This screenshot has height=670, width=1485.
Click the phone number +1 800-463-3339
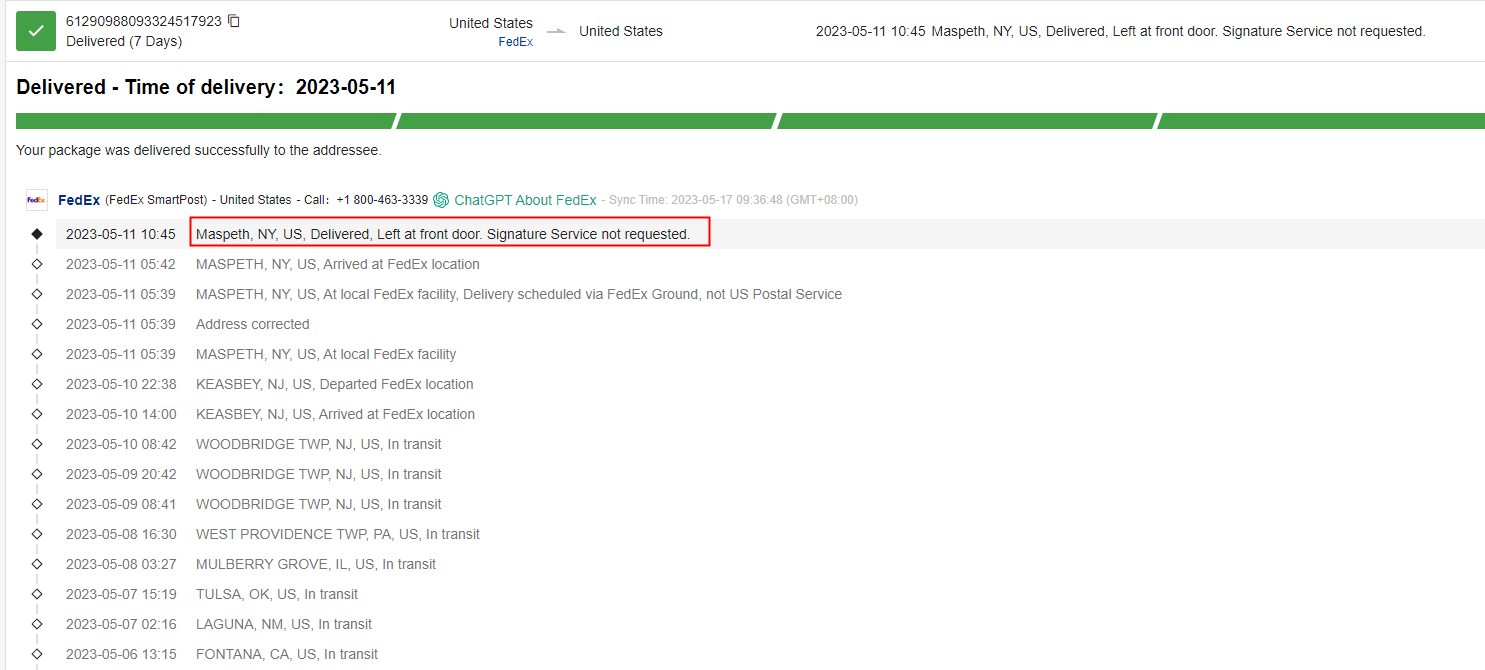pyautogui.click(x=382, y=200)
